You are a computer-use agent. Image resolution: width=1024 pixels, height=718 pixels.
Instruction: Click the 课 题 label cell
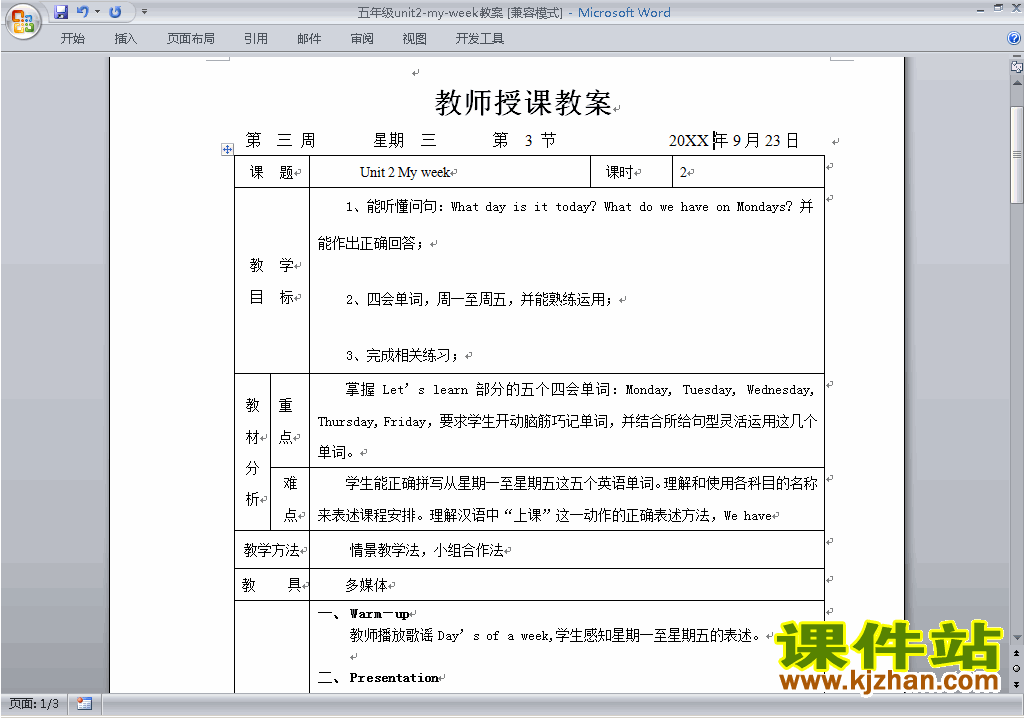pyautogui.click(x=272, y=172)
